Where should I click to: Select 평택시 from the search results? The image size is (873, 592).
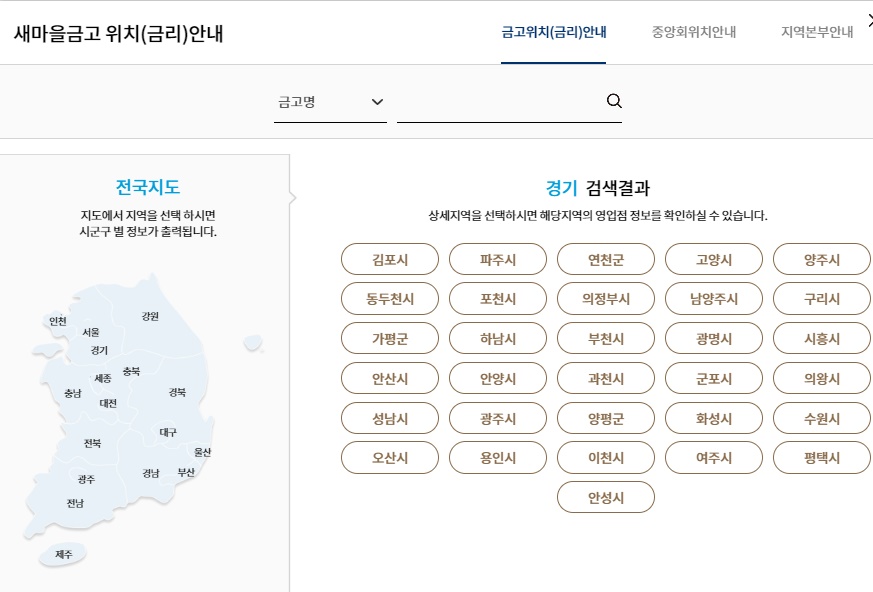click(821, 457)
